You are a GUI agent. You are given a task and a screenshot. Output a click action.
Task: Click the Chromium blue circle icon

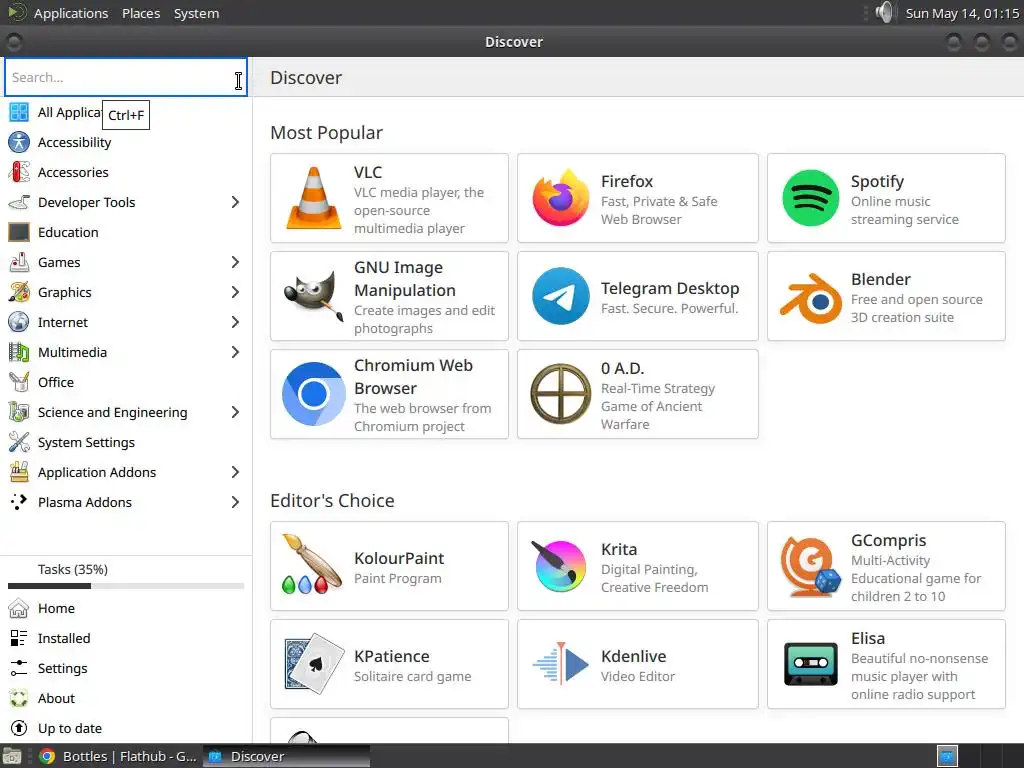pyautogui.click(x=313, y=394)
